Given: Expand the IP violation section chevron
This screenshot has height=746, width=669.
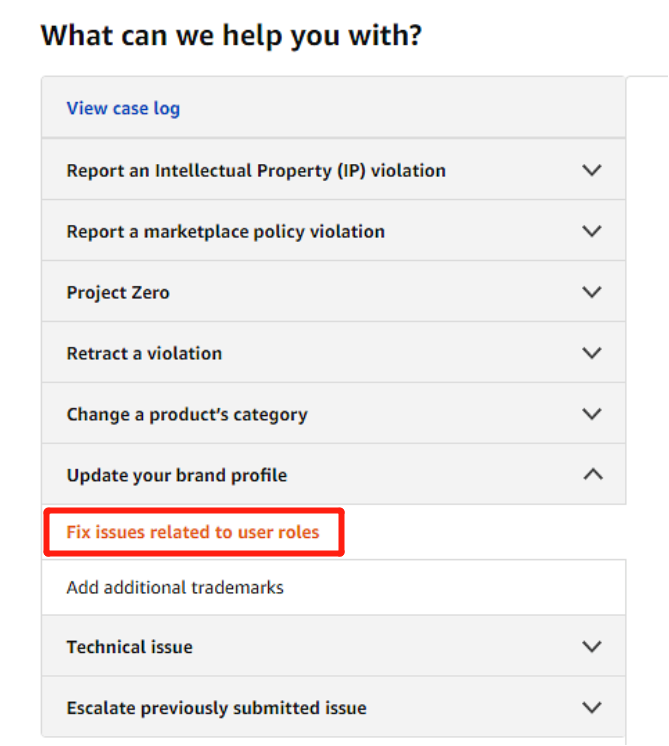Looking at the screenshot, I should 592,170.
